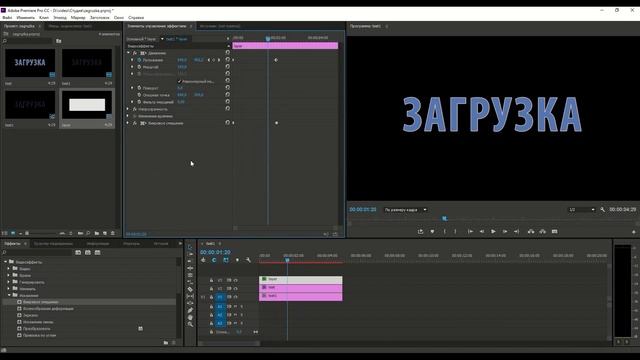Select the Zoom tool

[x=190, y=324]
